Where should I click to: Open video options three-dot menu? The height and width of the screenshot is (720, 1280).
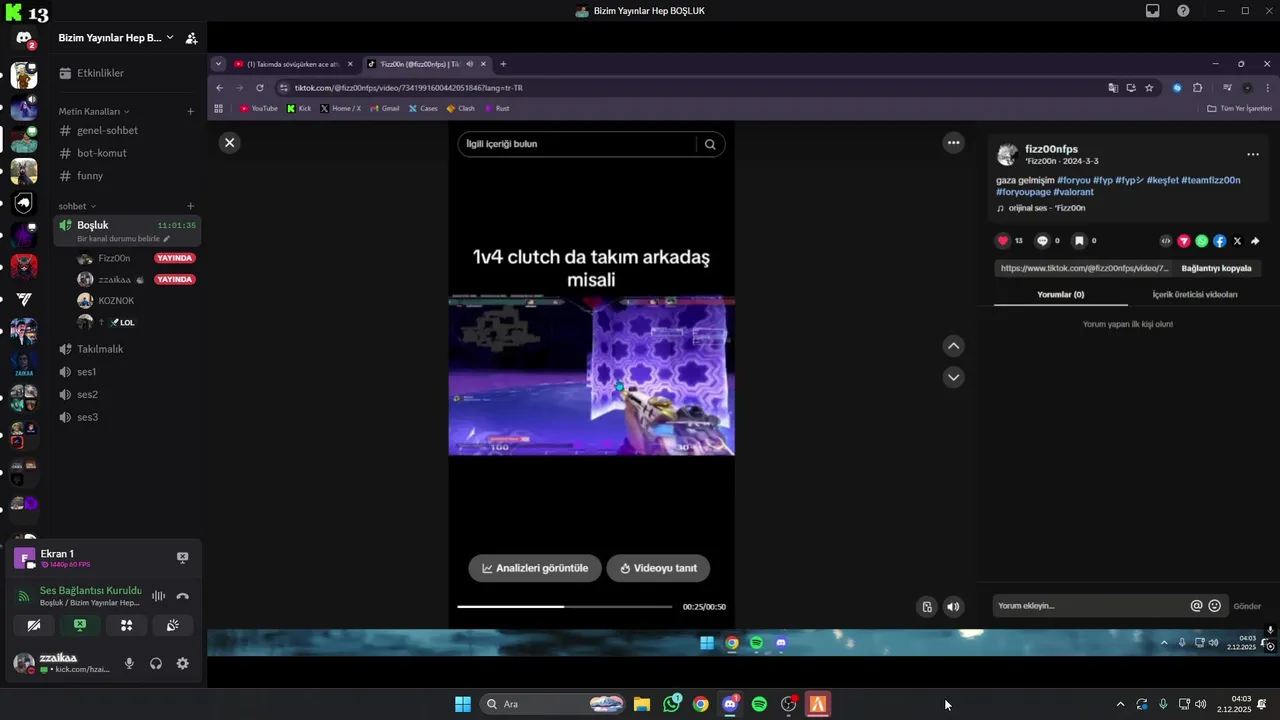coord(954,143)
